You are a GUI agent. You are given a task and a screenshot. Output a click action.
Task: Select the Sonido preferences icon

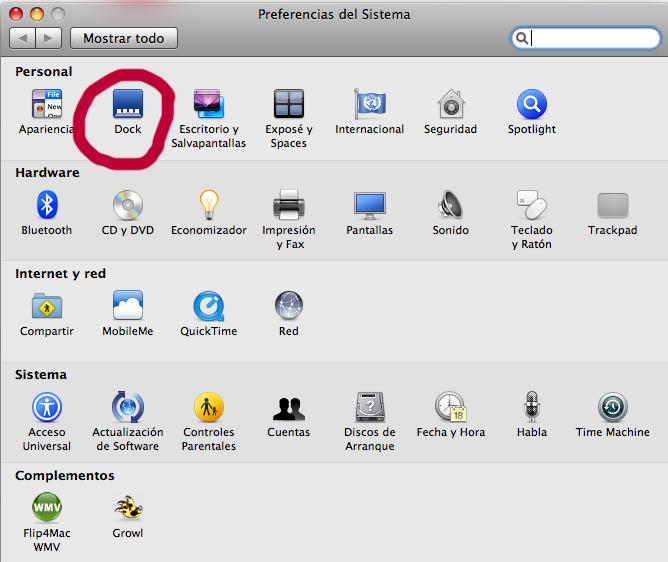450,206
